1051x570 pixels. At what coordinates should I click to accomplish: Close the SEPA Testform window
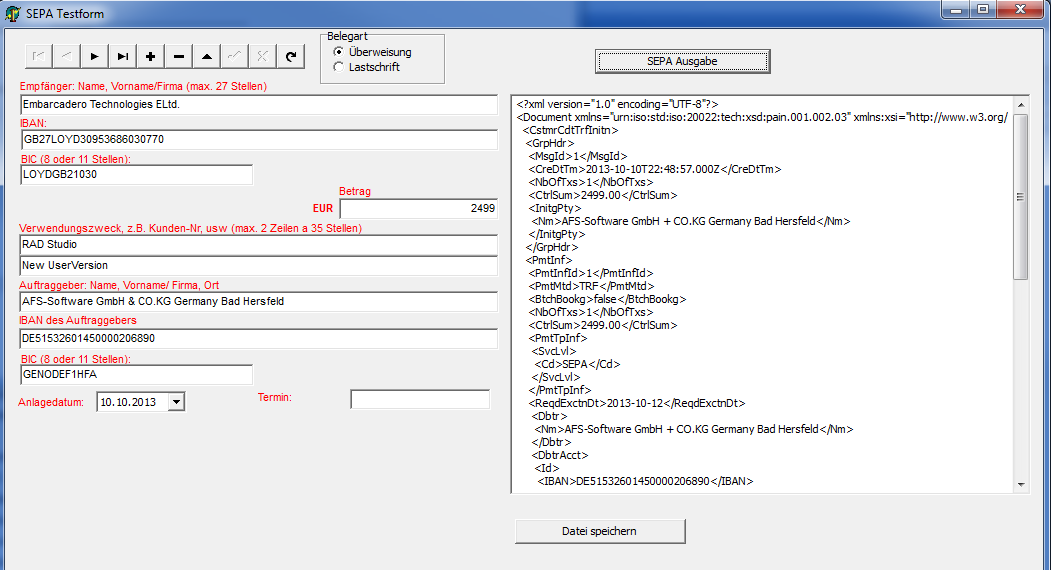coord(1021,9)
